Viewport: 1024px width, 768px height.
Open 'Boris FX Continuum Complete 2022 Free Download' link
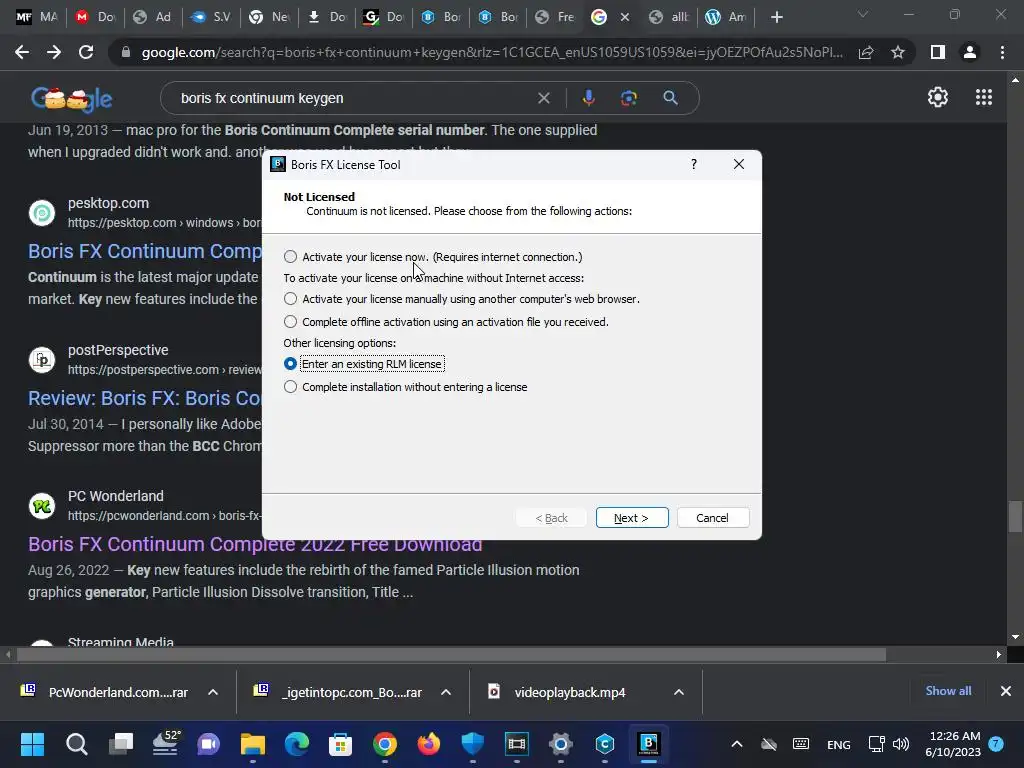255,544
